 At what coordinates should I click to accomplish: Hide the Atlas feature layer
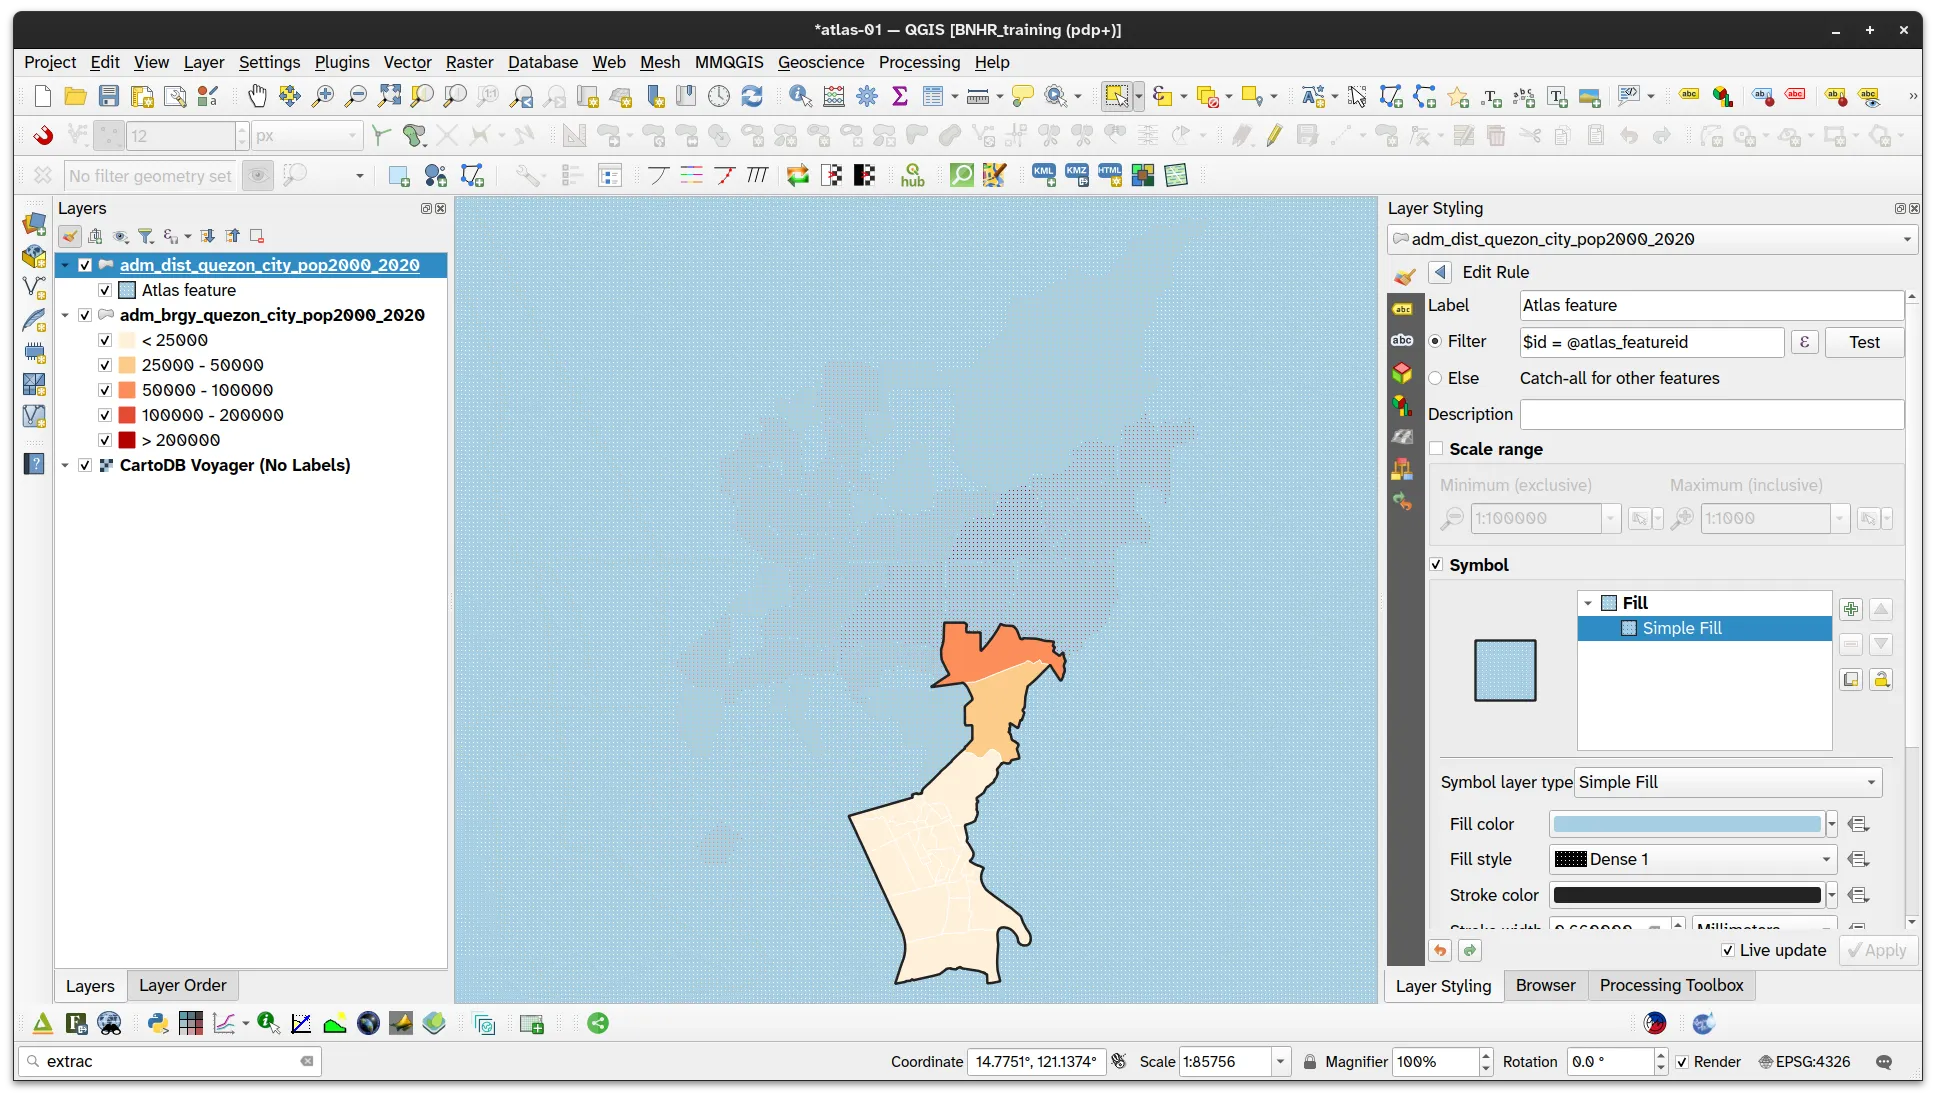click(x=105, y=290)
